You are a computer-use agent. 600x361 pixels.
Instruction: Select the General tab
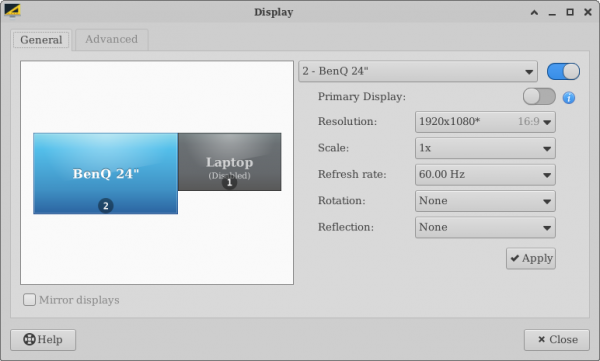[x=41, y=40]
